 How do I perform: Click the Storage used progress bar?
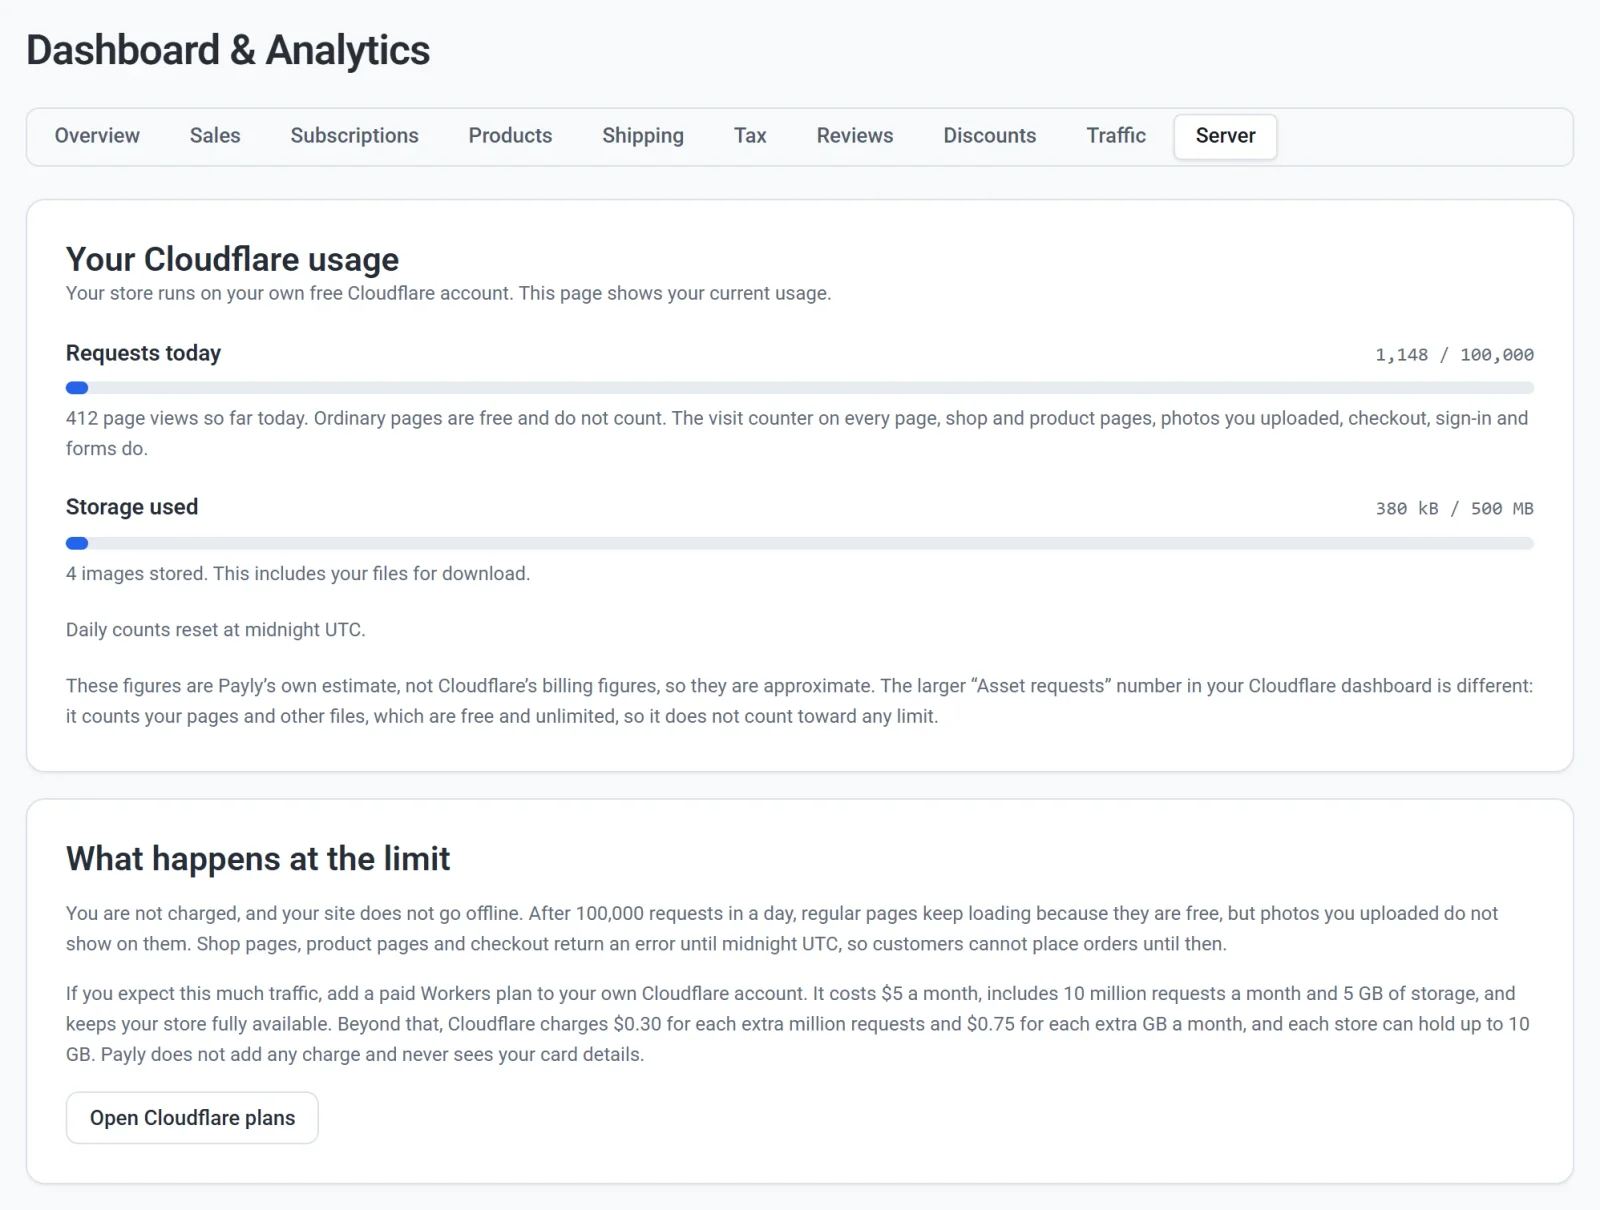pos(800,544)
